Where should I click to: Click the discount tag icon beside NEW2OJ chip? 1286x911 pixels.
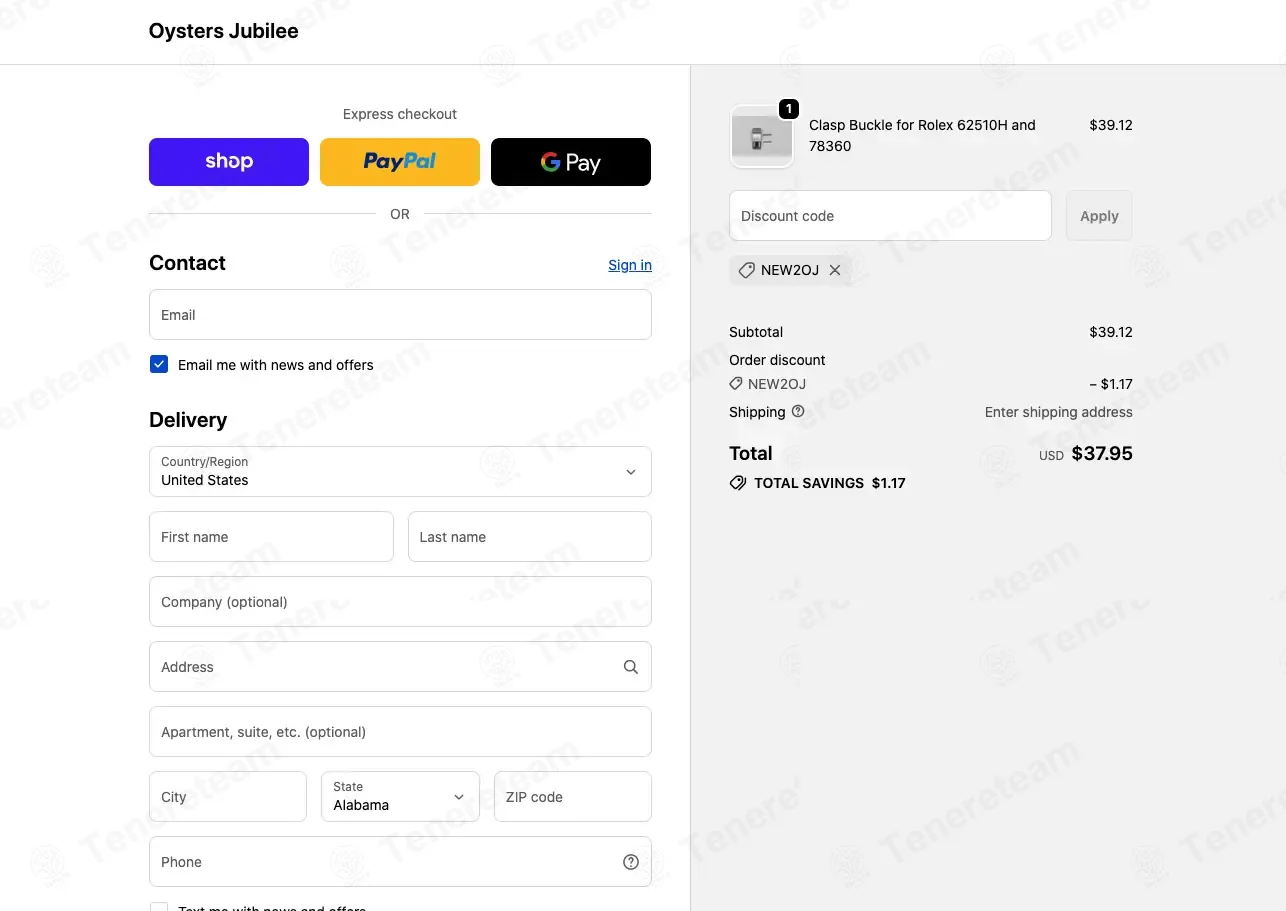tap(746, 270)
